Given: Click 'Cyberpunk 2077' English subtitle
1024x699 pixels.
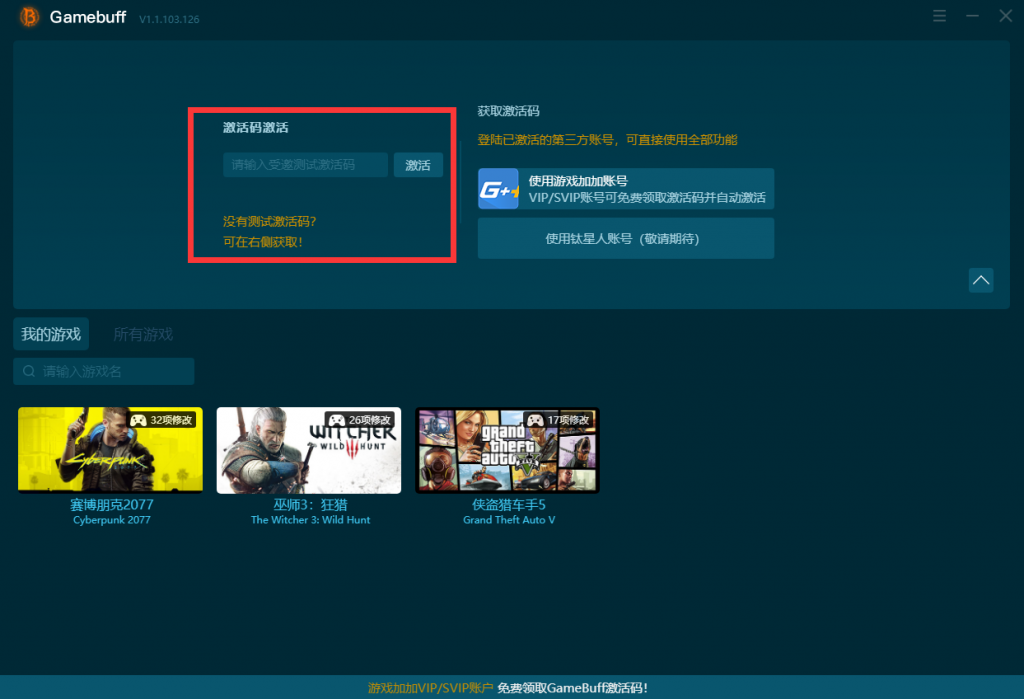Looking at the screenshot, I should coord(112,520).
